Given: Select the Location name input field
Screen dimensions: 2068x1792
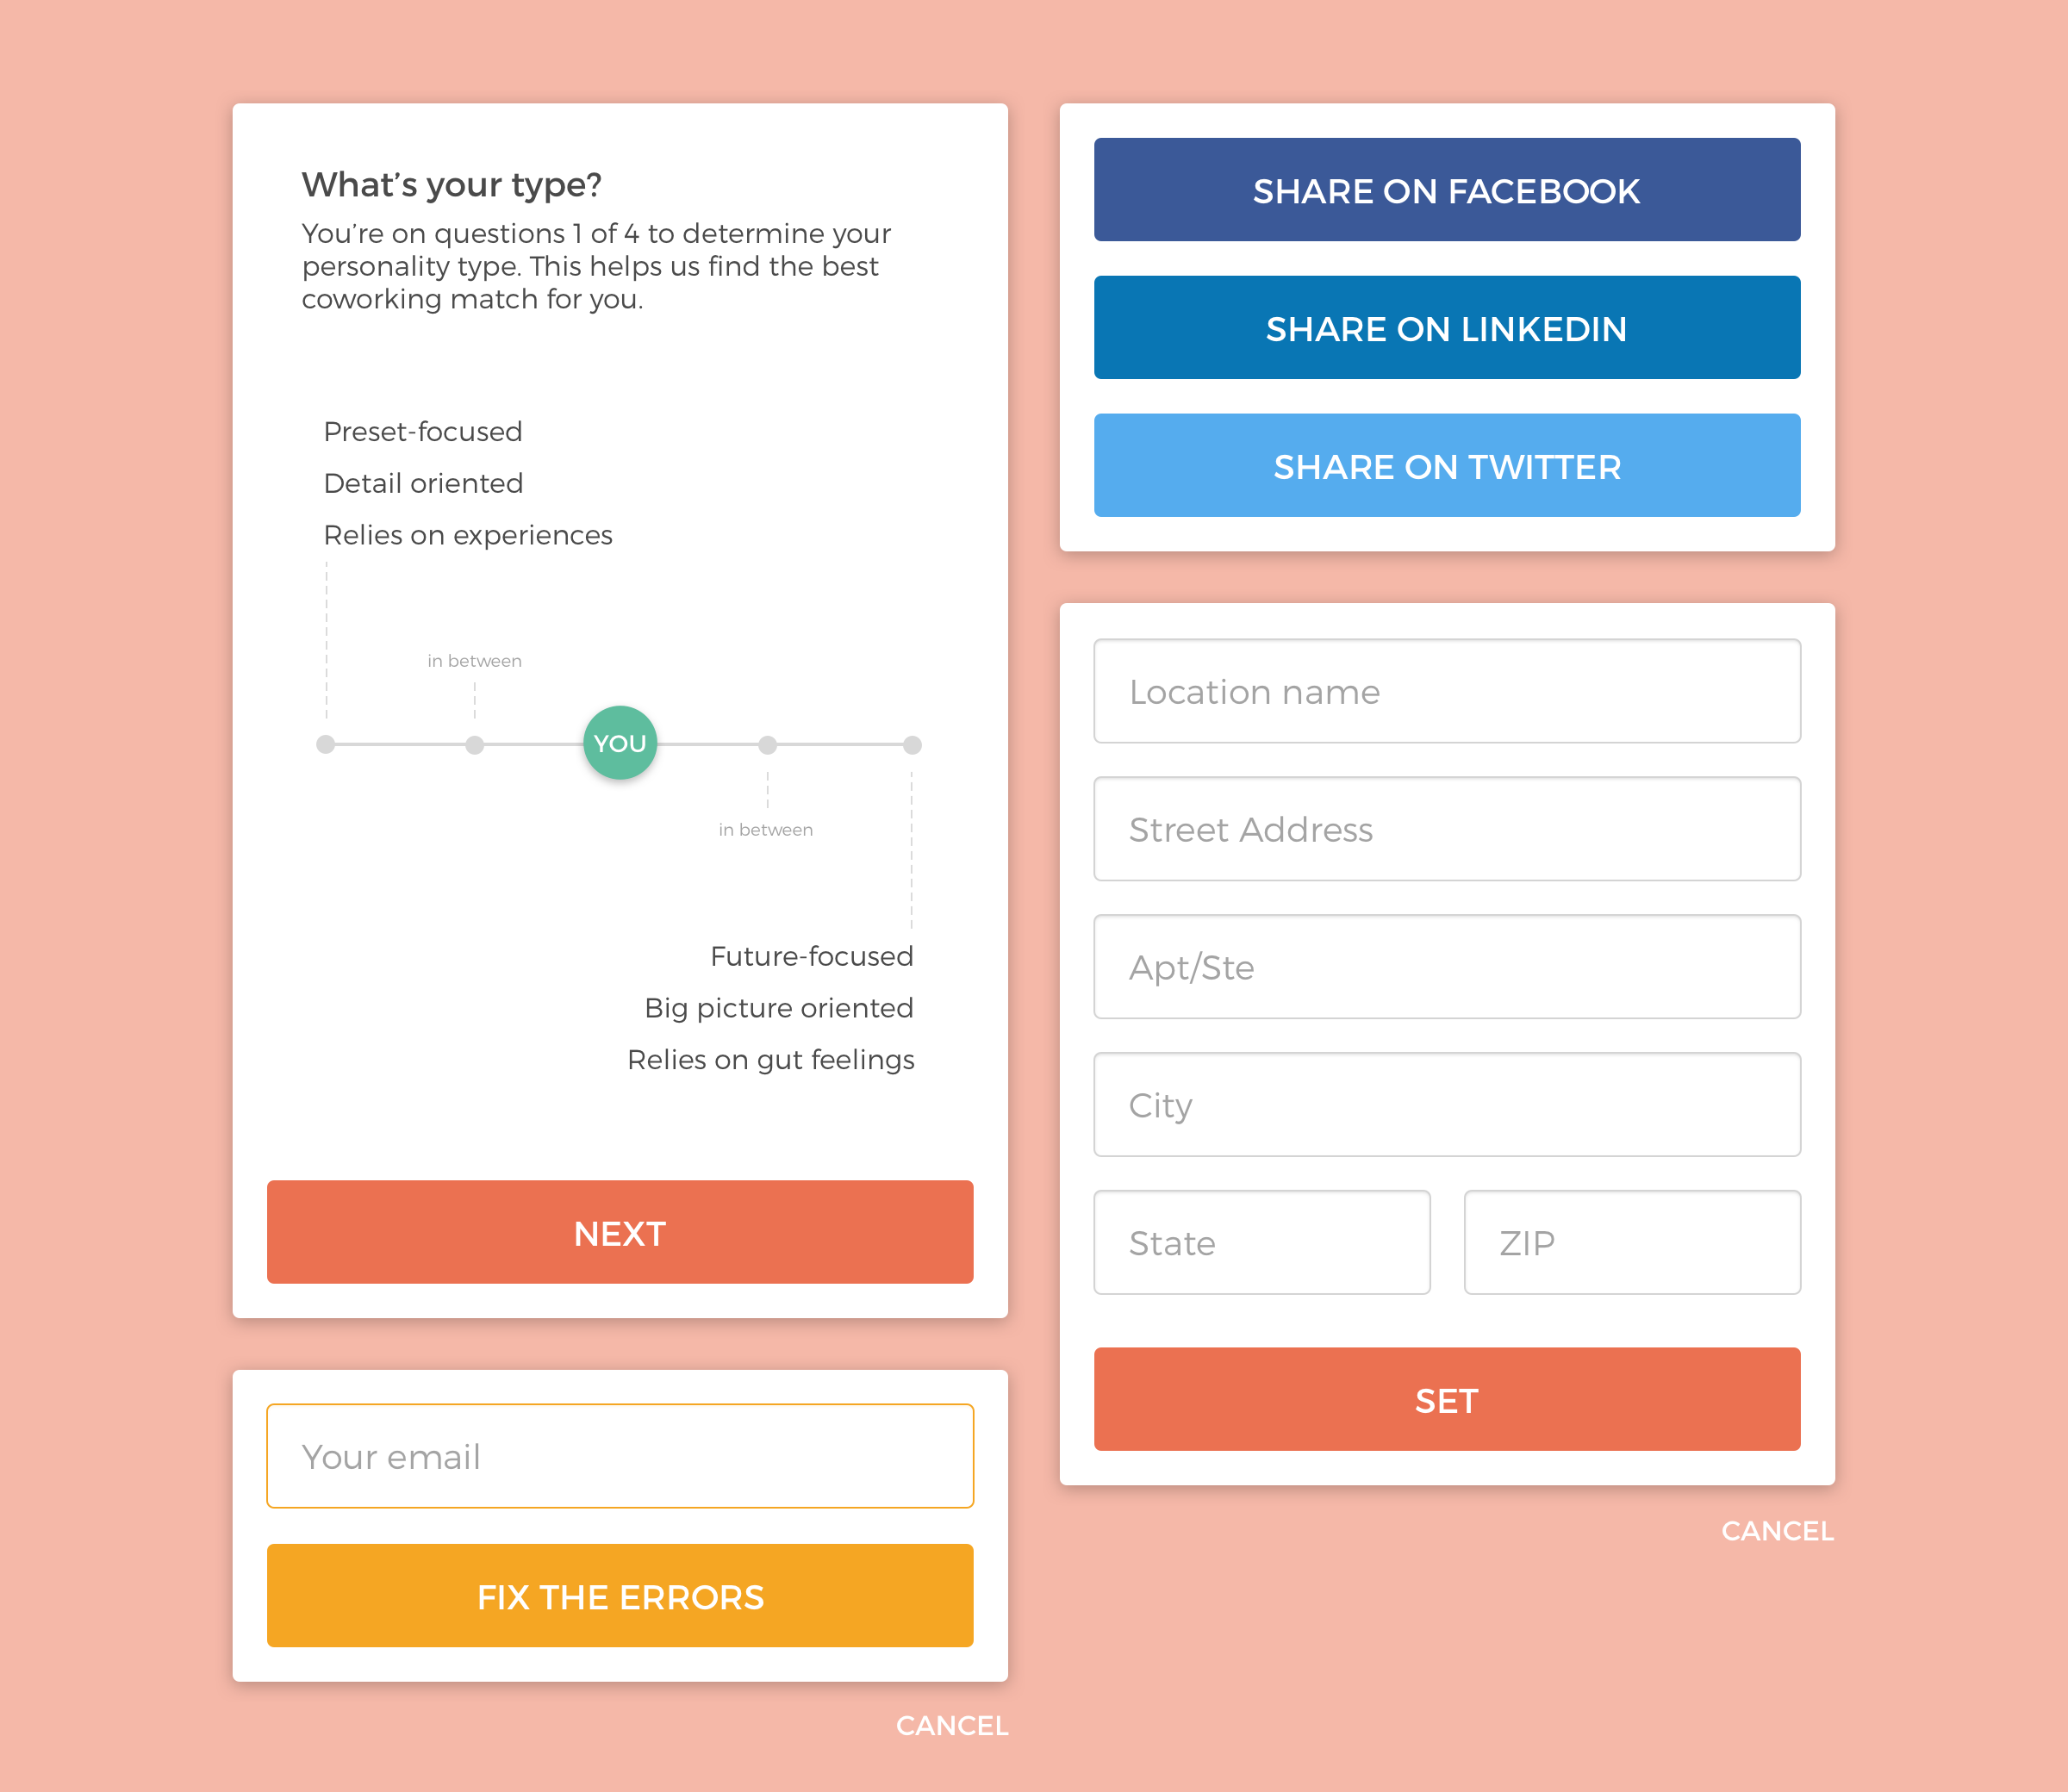Looking at the screenshot, I should (x=1444, y=691).
